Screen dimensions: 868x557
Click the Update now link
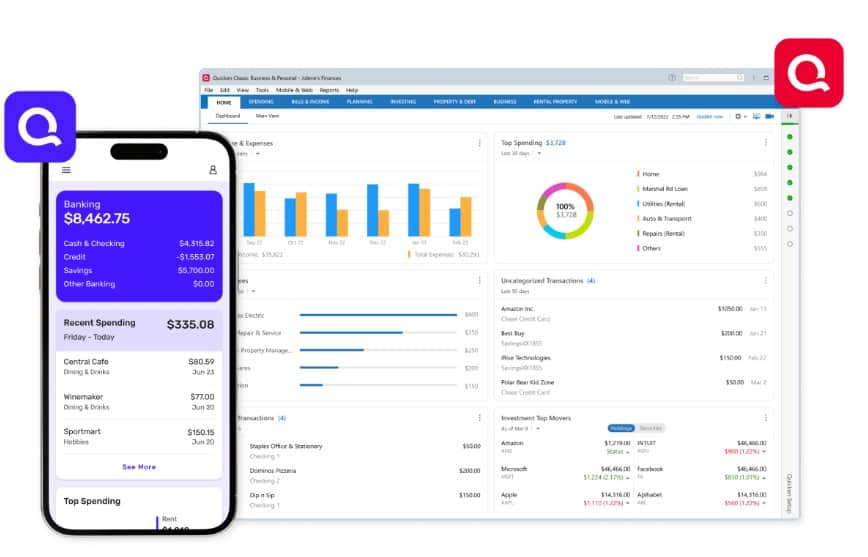tap(710, 117)
